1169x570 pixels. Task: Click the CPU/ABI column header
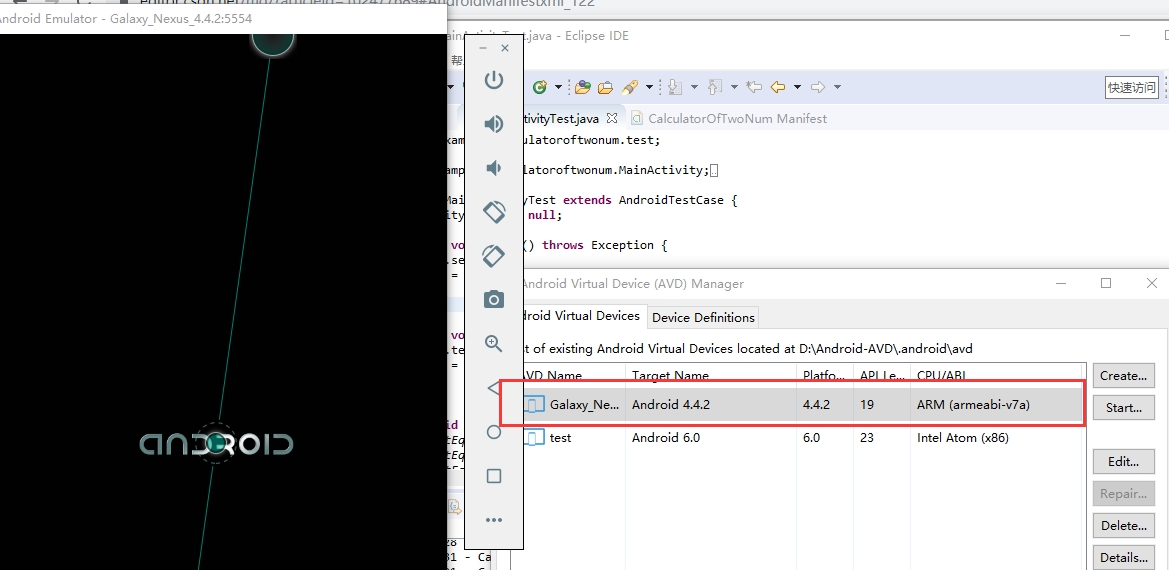click(x=996, y=375)
